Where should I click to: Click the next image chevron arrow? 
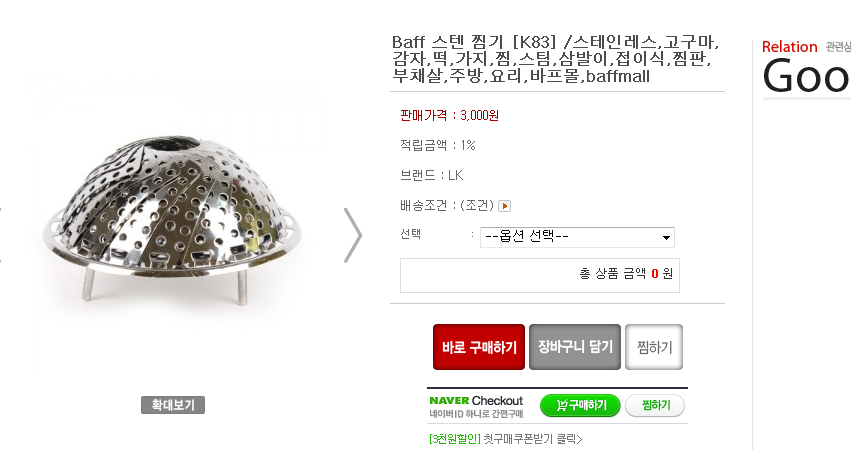tap(353, 236)
